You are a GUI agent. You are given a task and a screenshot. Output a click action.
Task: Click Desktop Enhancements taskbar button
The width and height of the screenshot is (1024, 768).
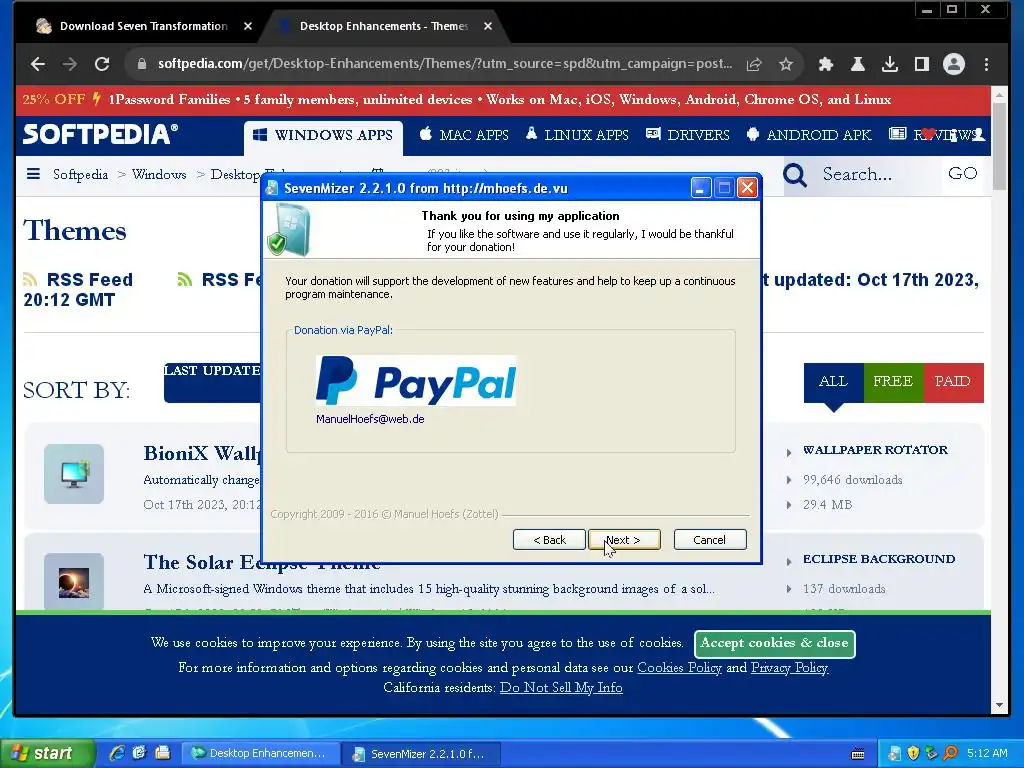point(260,753)
